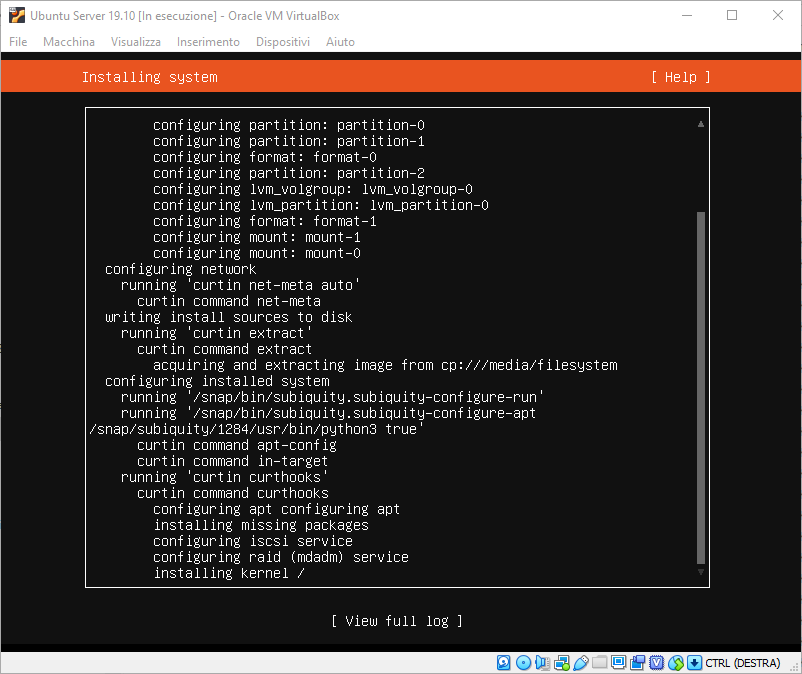Click the recording status icon

[637, 663]
